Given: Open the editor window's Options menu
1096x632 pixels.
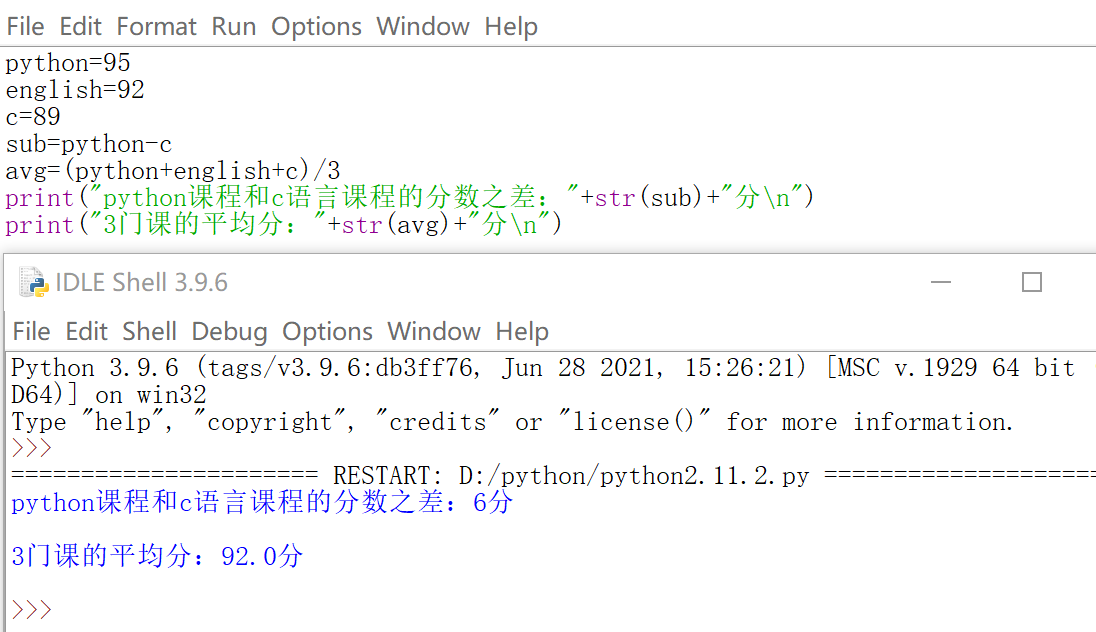Looking at the screenshot, I should click(316, 26).
